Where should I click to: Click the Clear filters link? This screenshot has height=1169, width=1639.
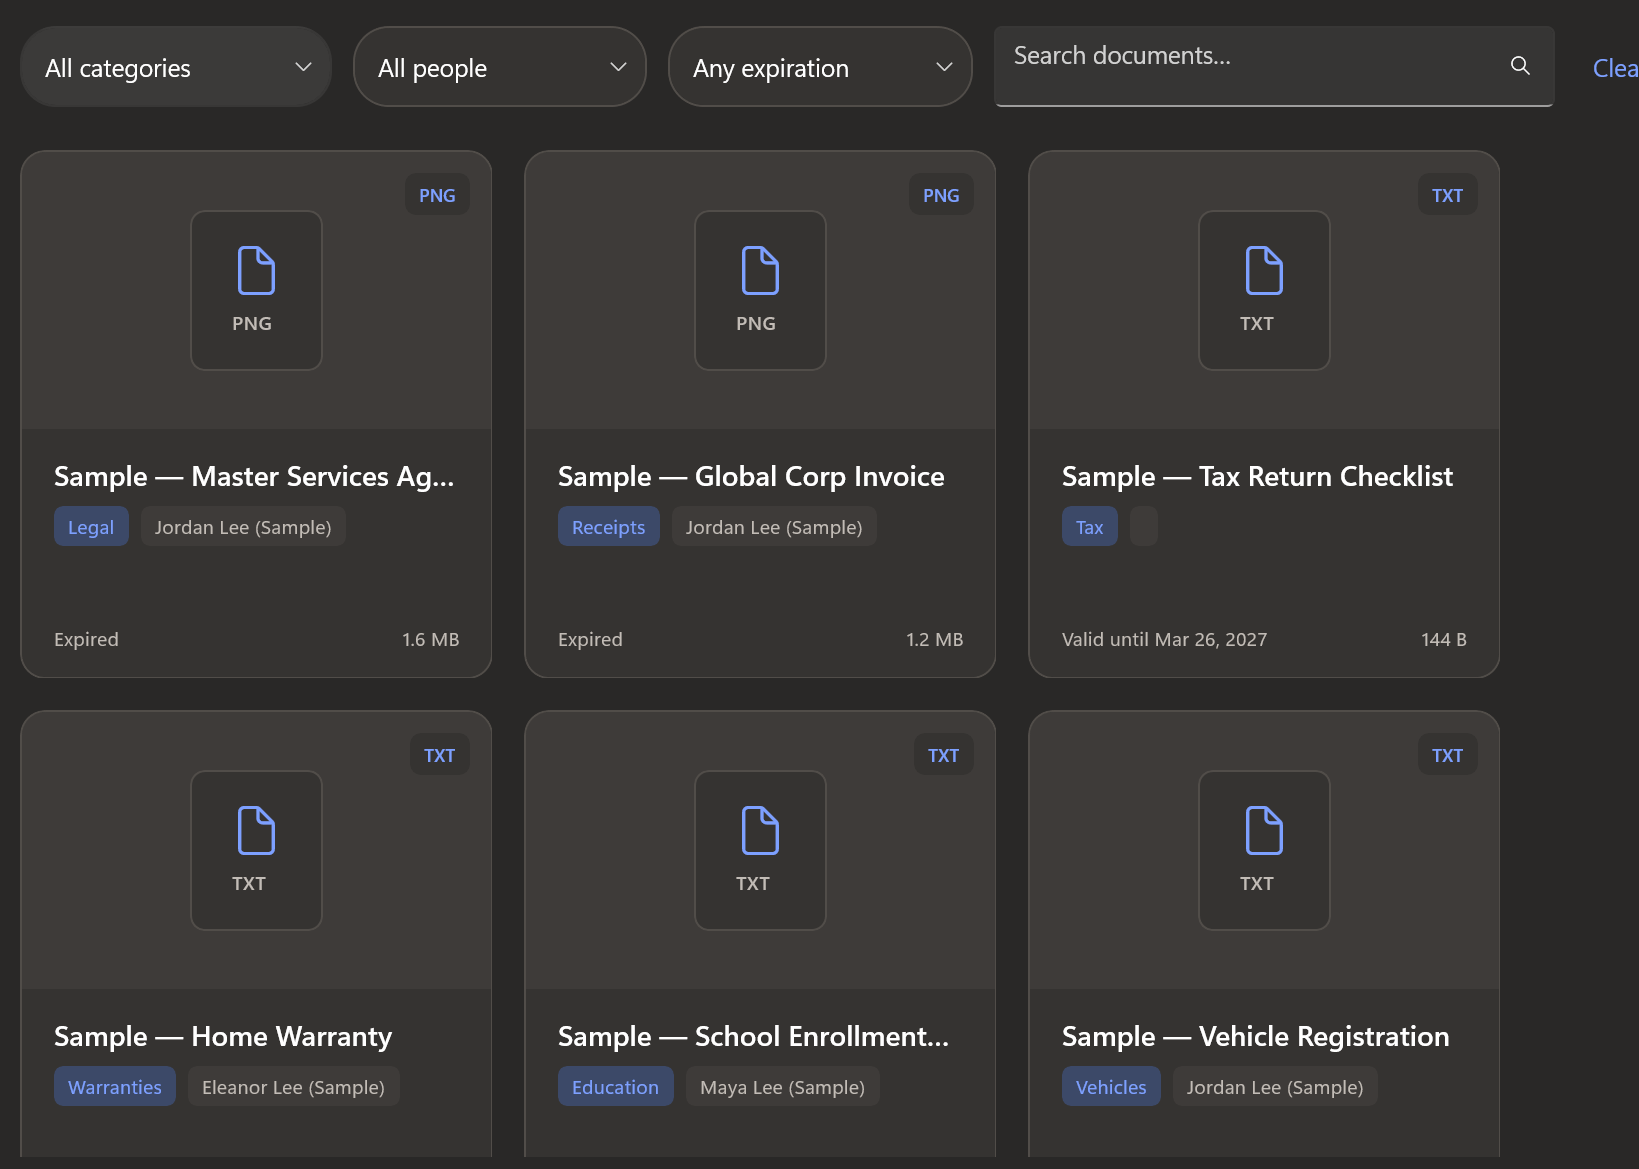(x=1615, y=68)
